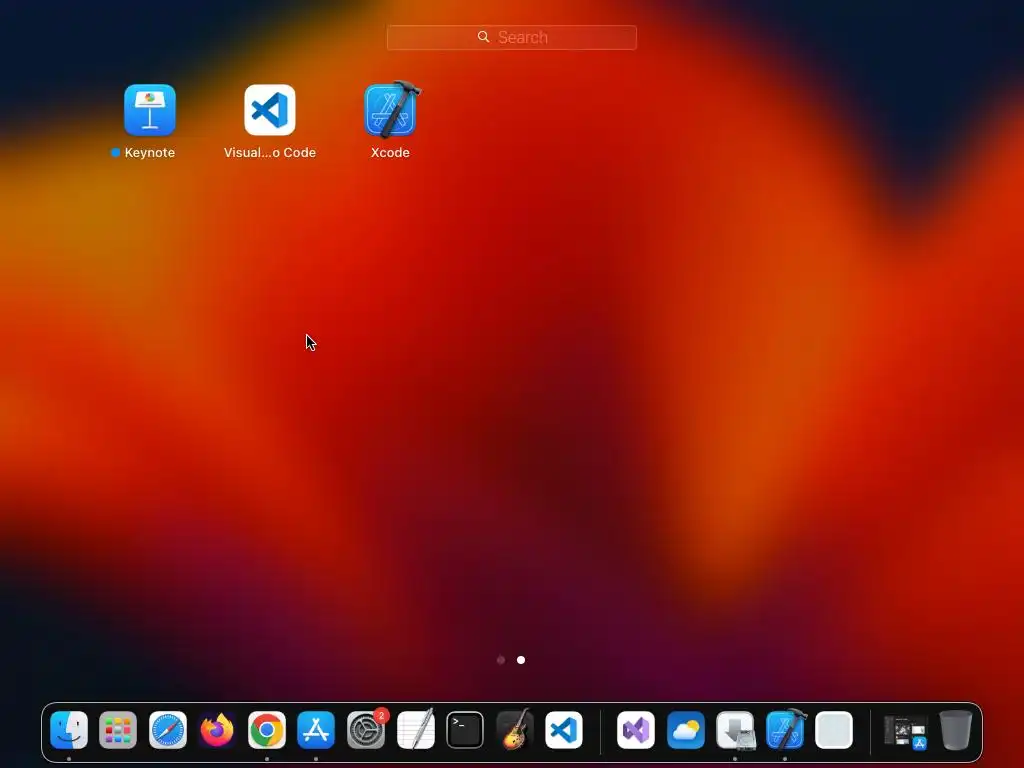
Task: Click the Xcode label under the icon
Action: [x=391, y=152]
